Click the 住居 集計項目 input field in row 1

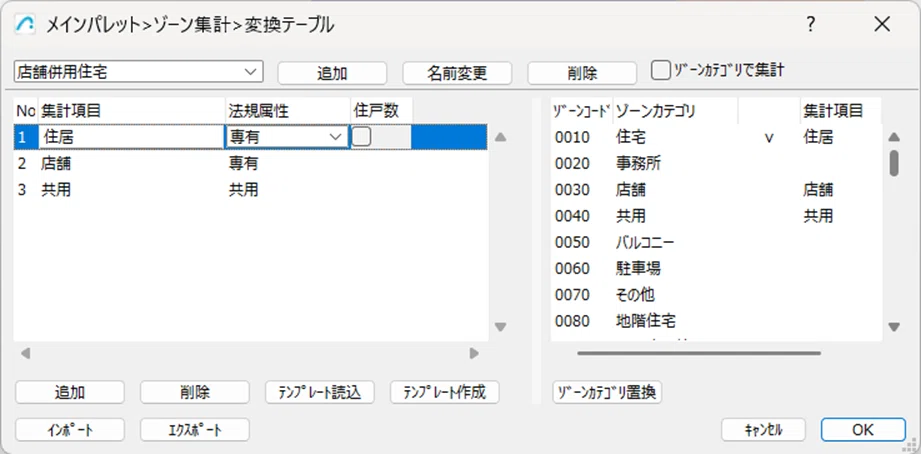pyautogui.click(x=132, y=137)
